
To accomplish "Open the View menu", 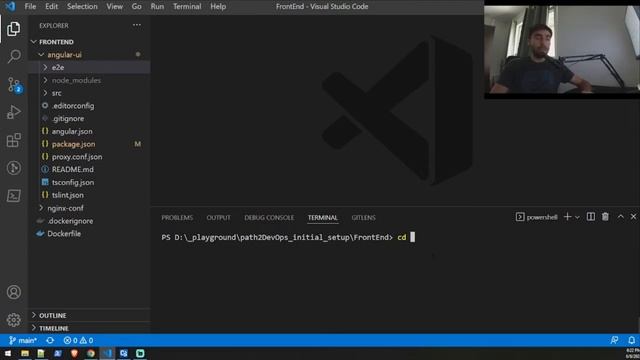I will pos(114,7).
